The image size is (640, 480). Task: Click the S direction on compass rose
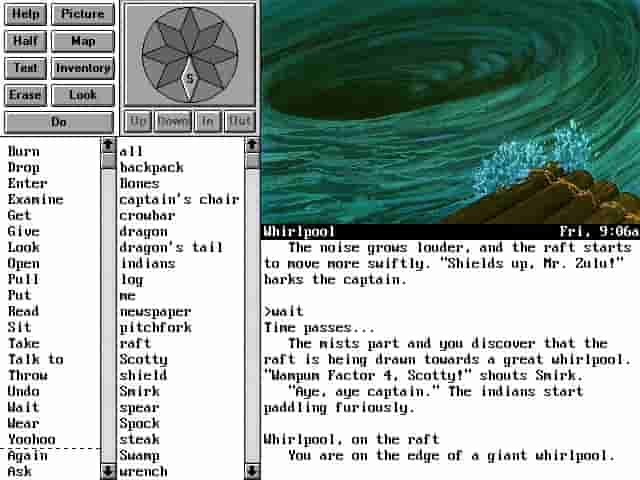tap(190, 79)
